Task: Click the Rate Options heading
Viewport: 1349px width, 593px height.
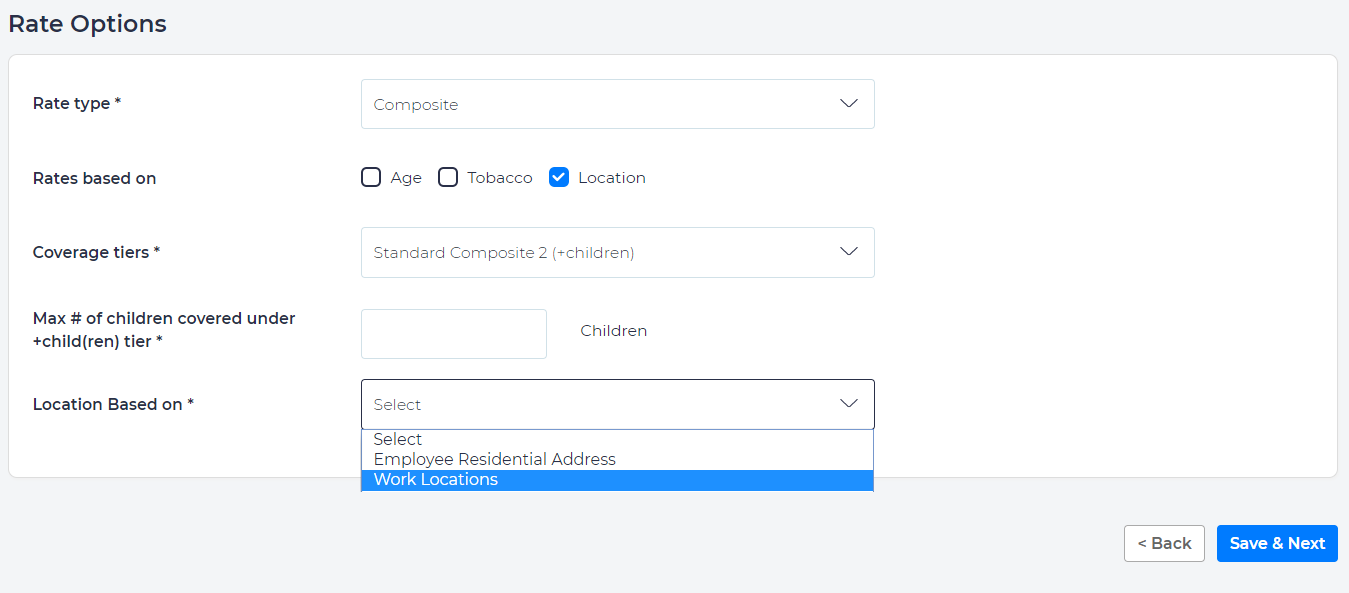Action: click(88, 24)
